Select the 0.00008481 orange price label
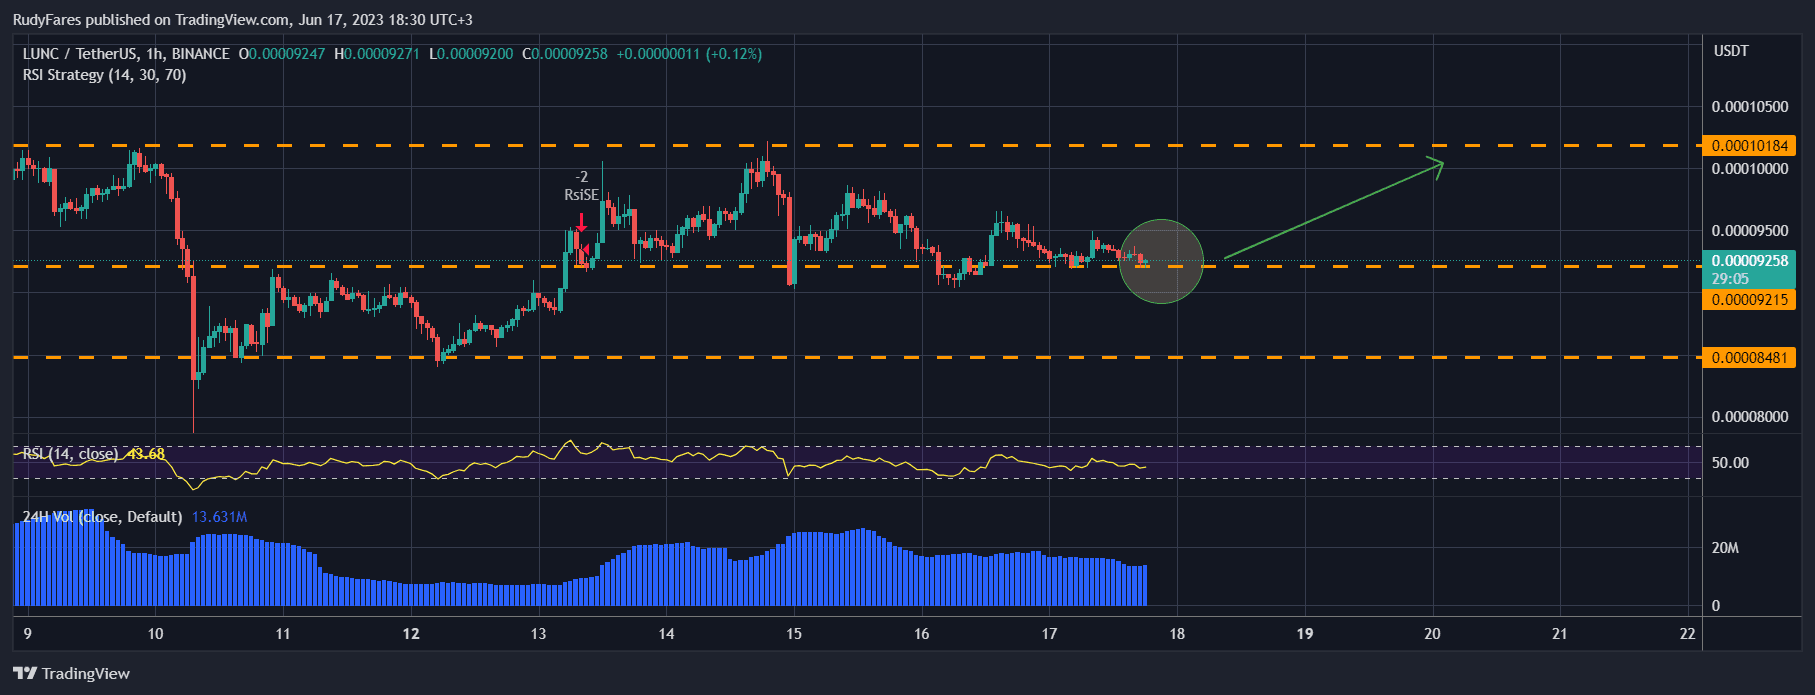The image size is (1815, 695). [1749, 358]
